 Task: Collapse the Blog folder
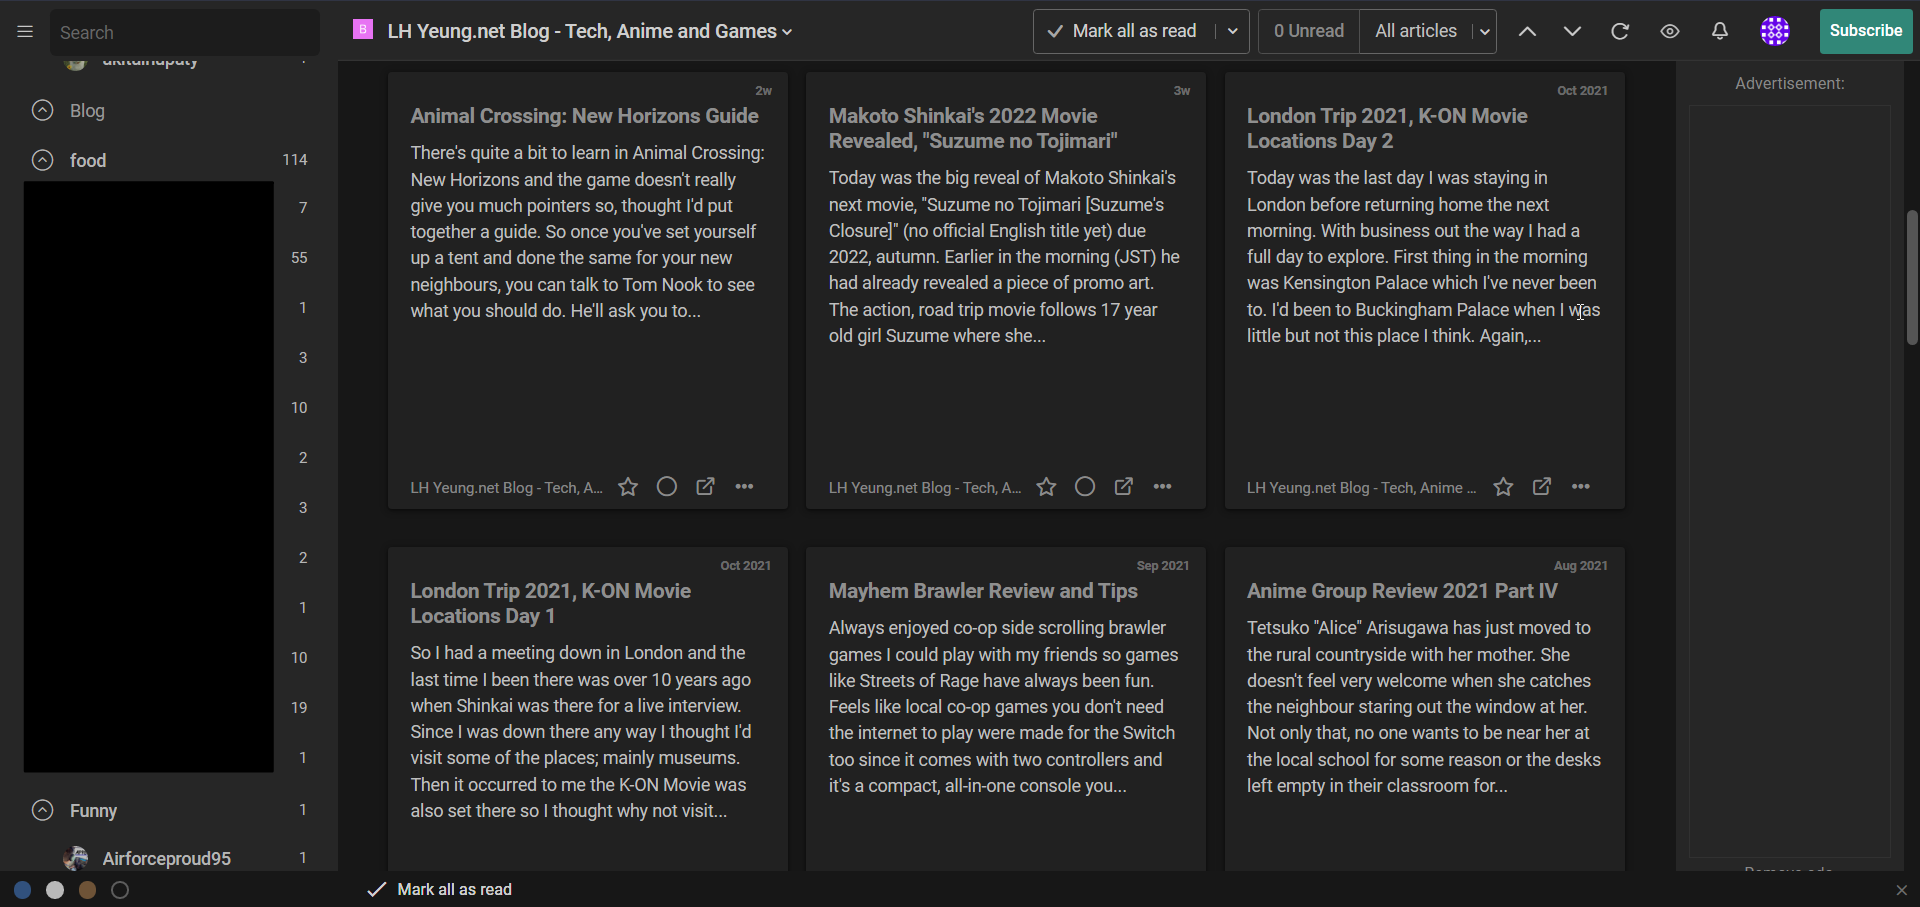(x=42, y=110)
